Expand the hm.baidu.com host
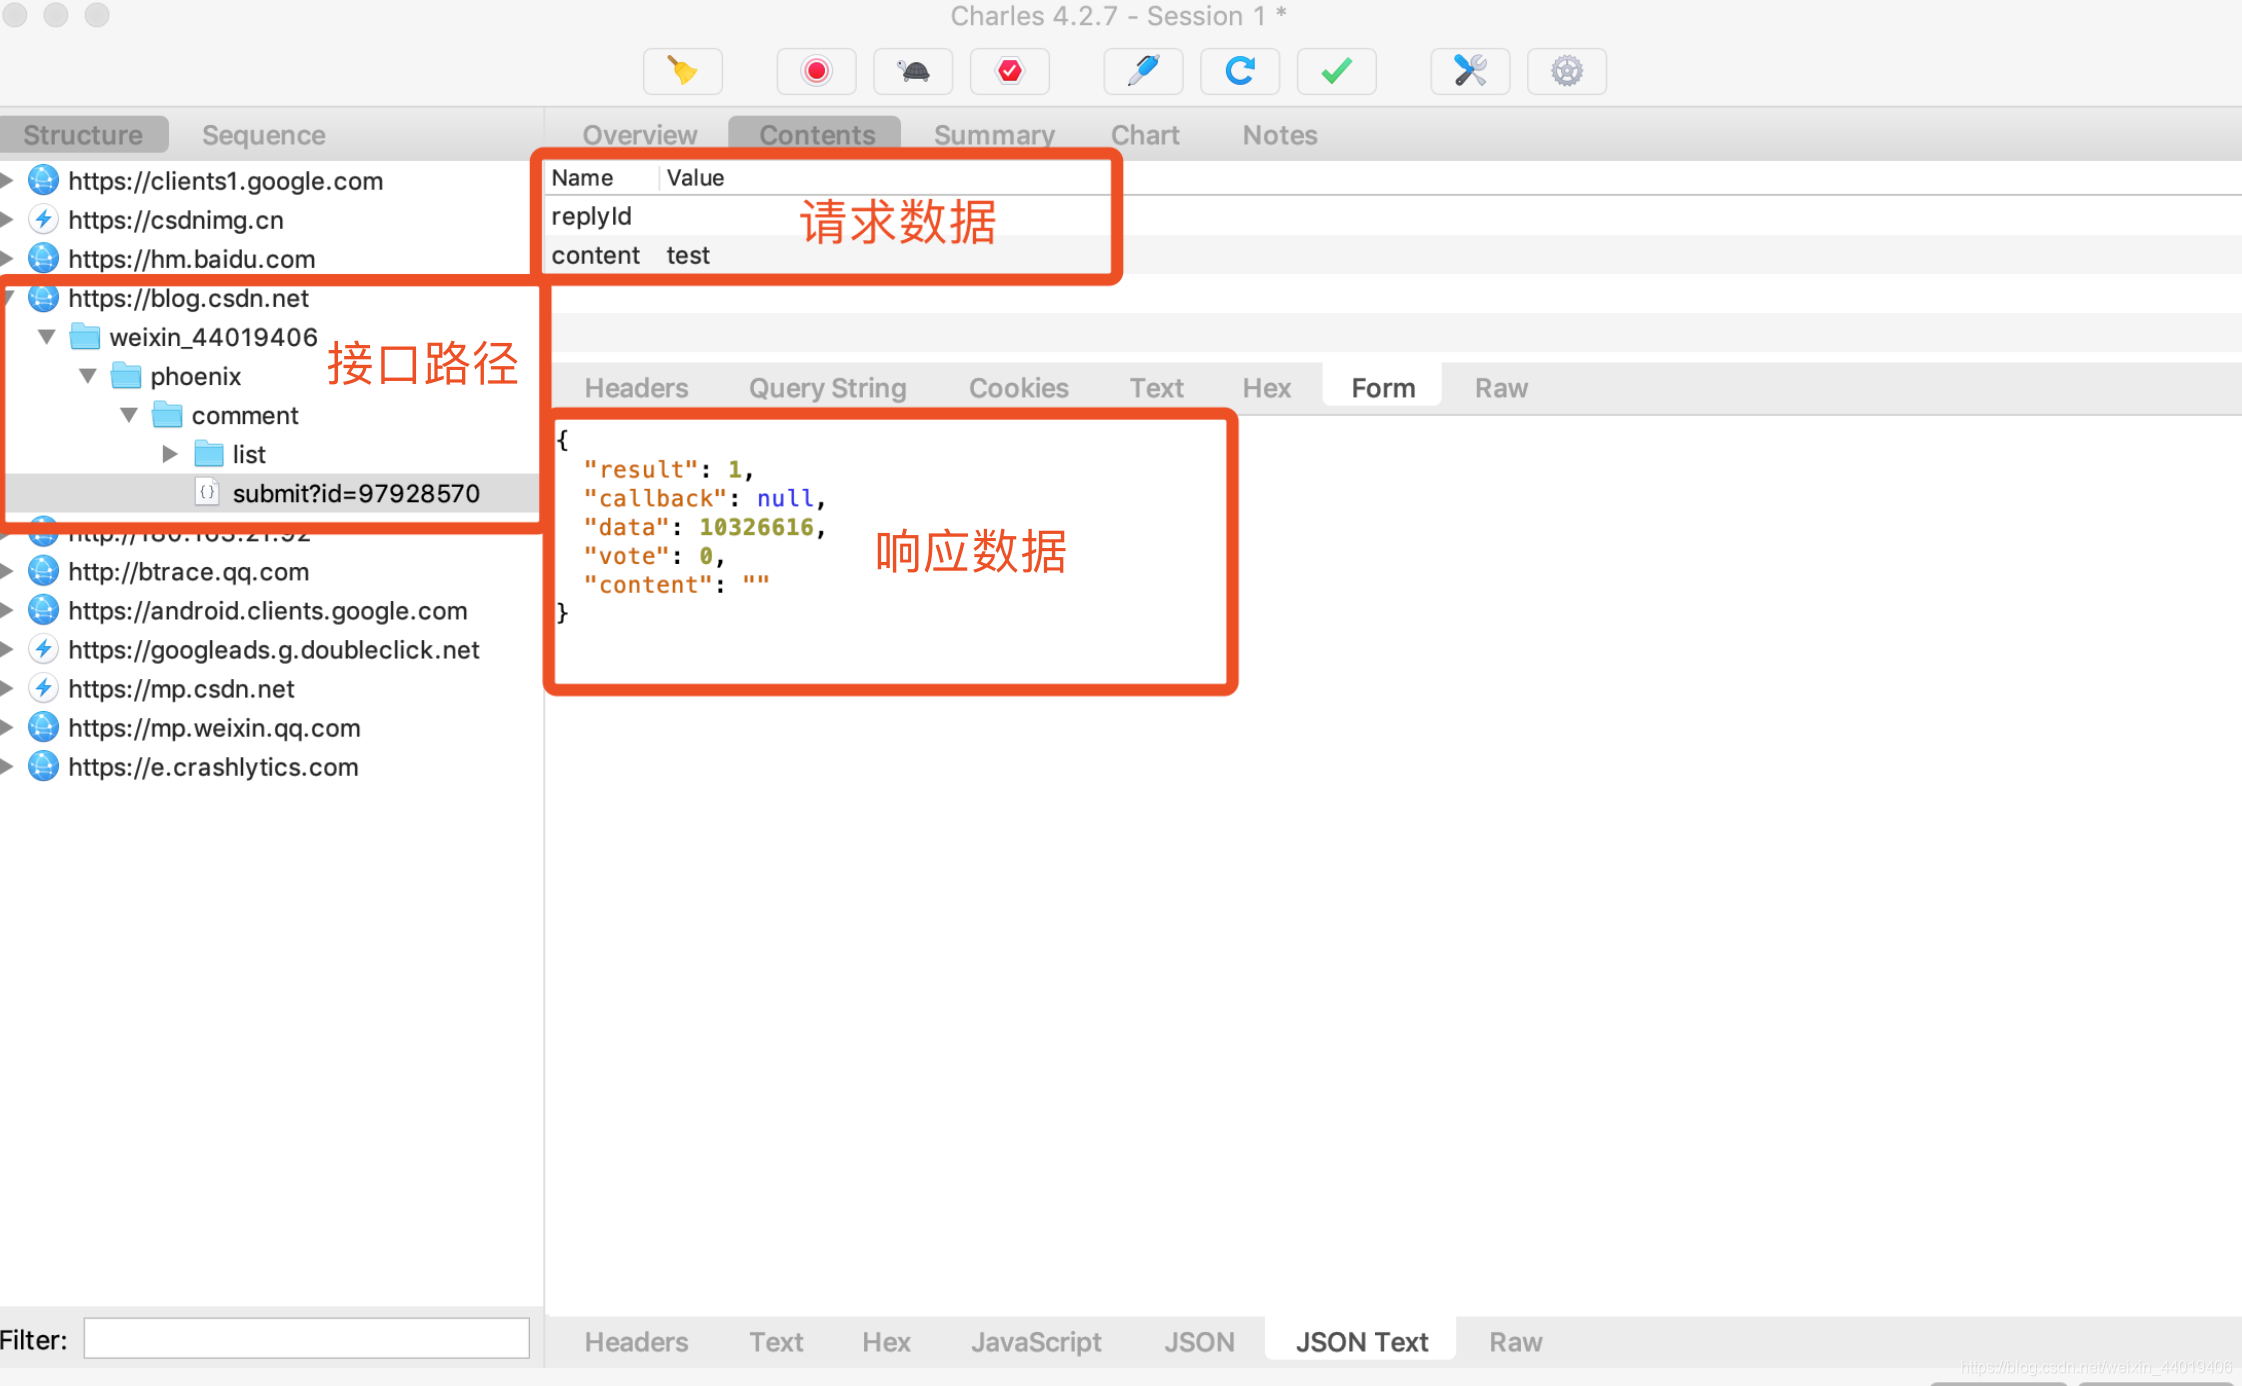Screen dimensions: 2242x1386 [x=7, y=259]
